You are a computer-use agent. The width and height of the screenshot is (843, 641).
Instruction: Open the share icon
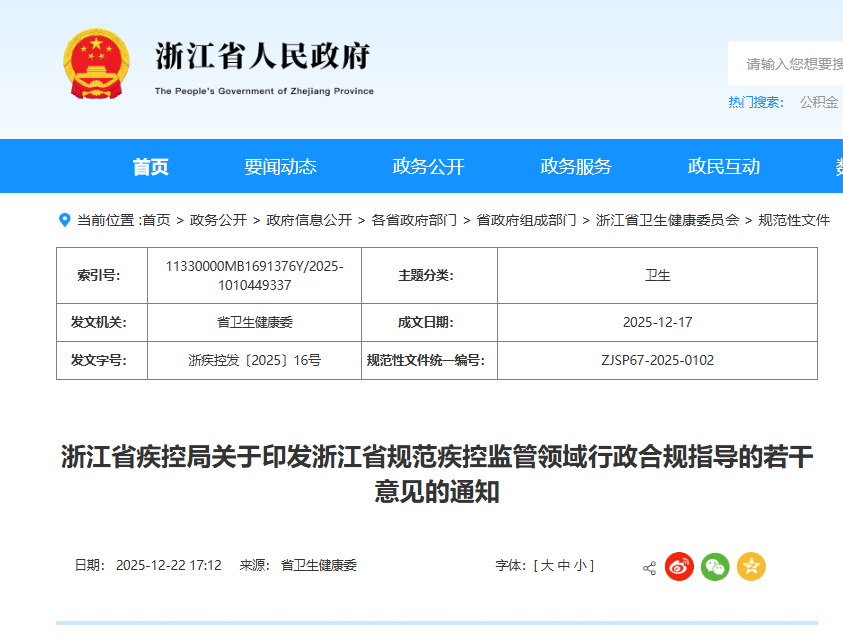649,568
